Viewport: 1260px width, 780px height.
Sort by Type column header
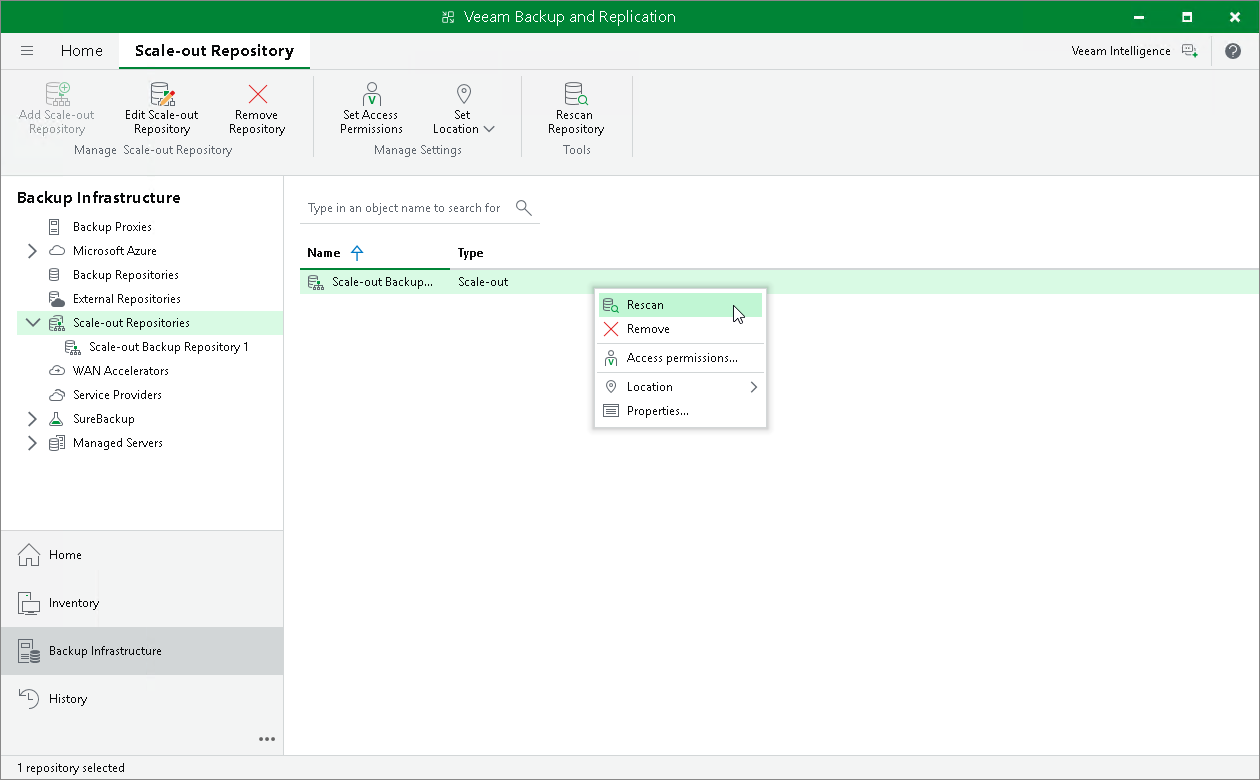(x=471, y=253)
